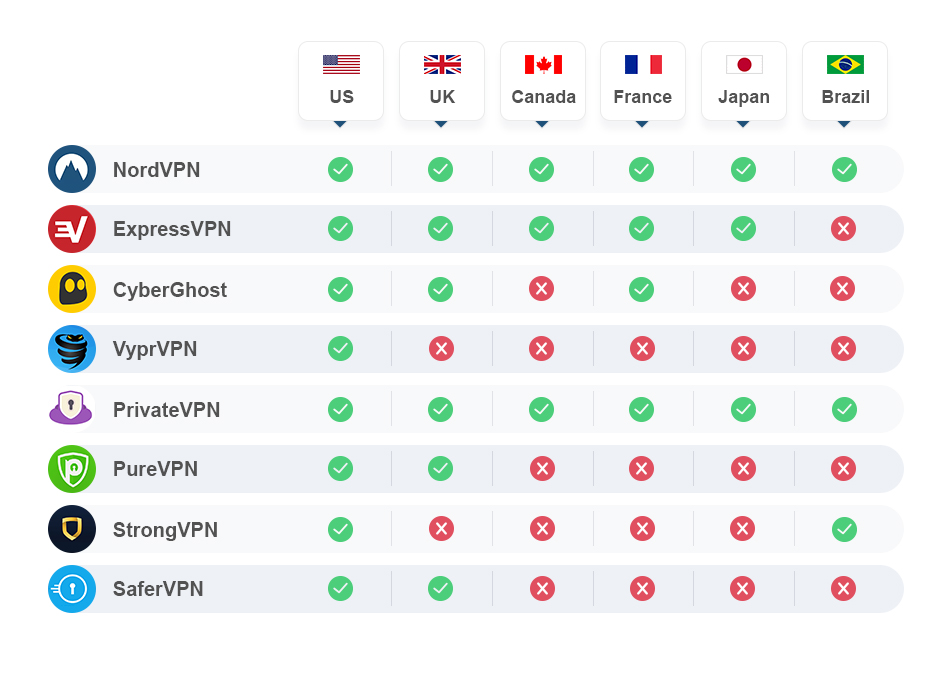Viewport: 952px width, 683px height.
Task: Click the PrivateVPN name label
Action: pos(166,410)
